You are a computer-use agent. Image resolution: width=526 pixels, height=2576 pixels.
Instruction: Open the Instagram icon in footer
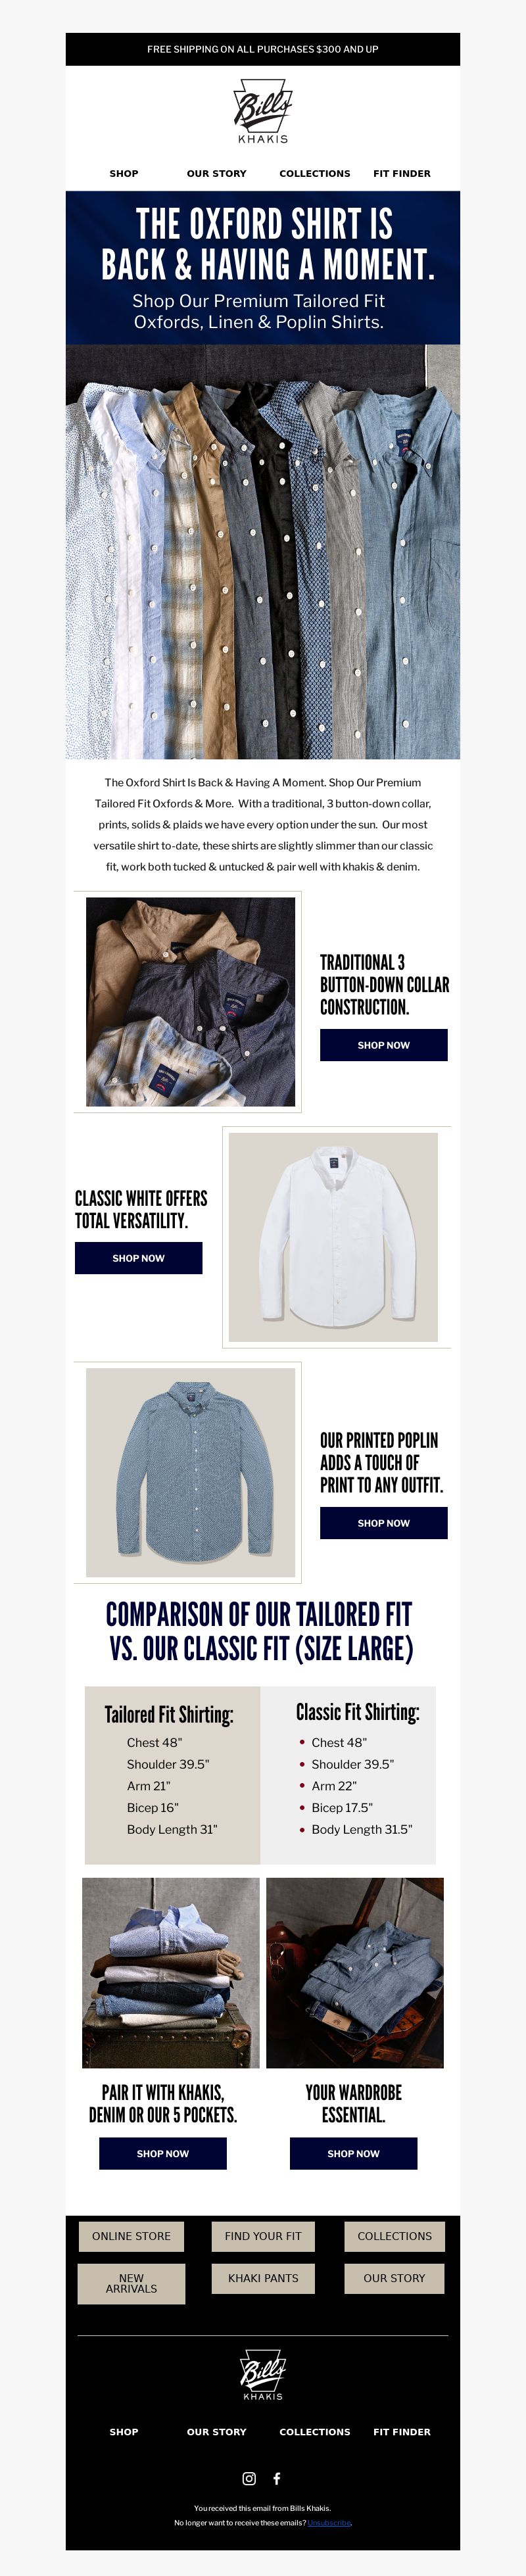click(249, 2478)
